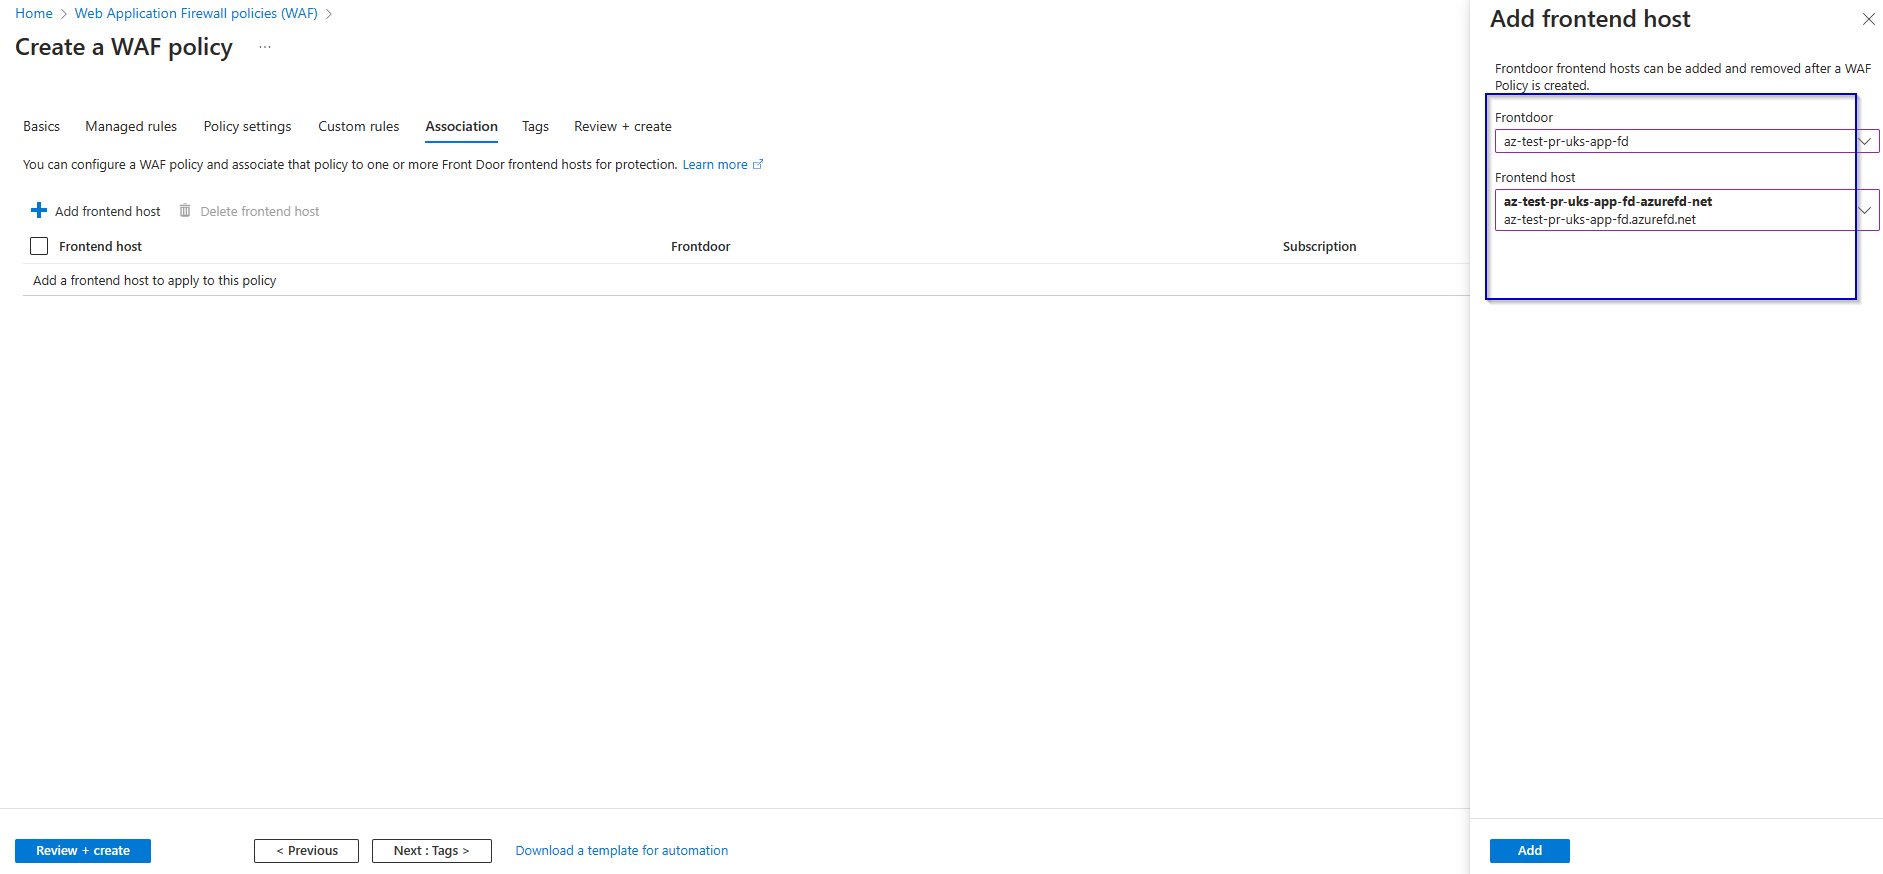This screenshot has height=874, width=1883.
Task: Click the Add button in the panel
Action: click(x=1530, y=850)
